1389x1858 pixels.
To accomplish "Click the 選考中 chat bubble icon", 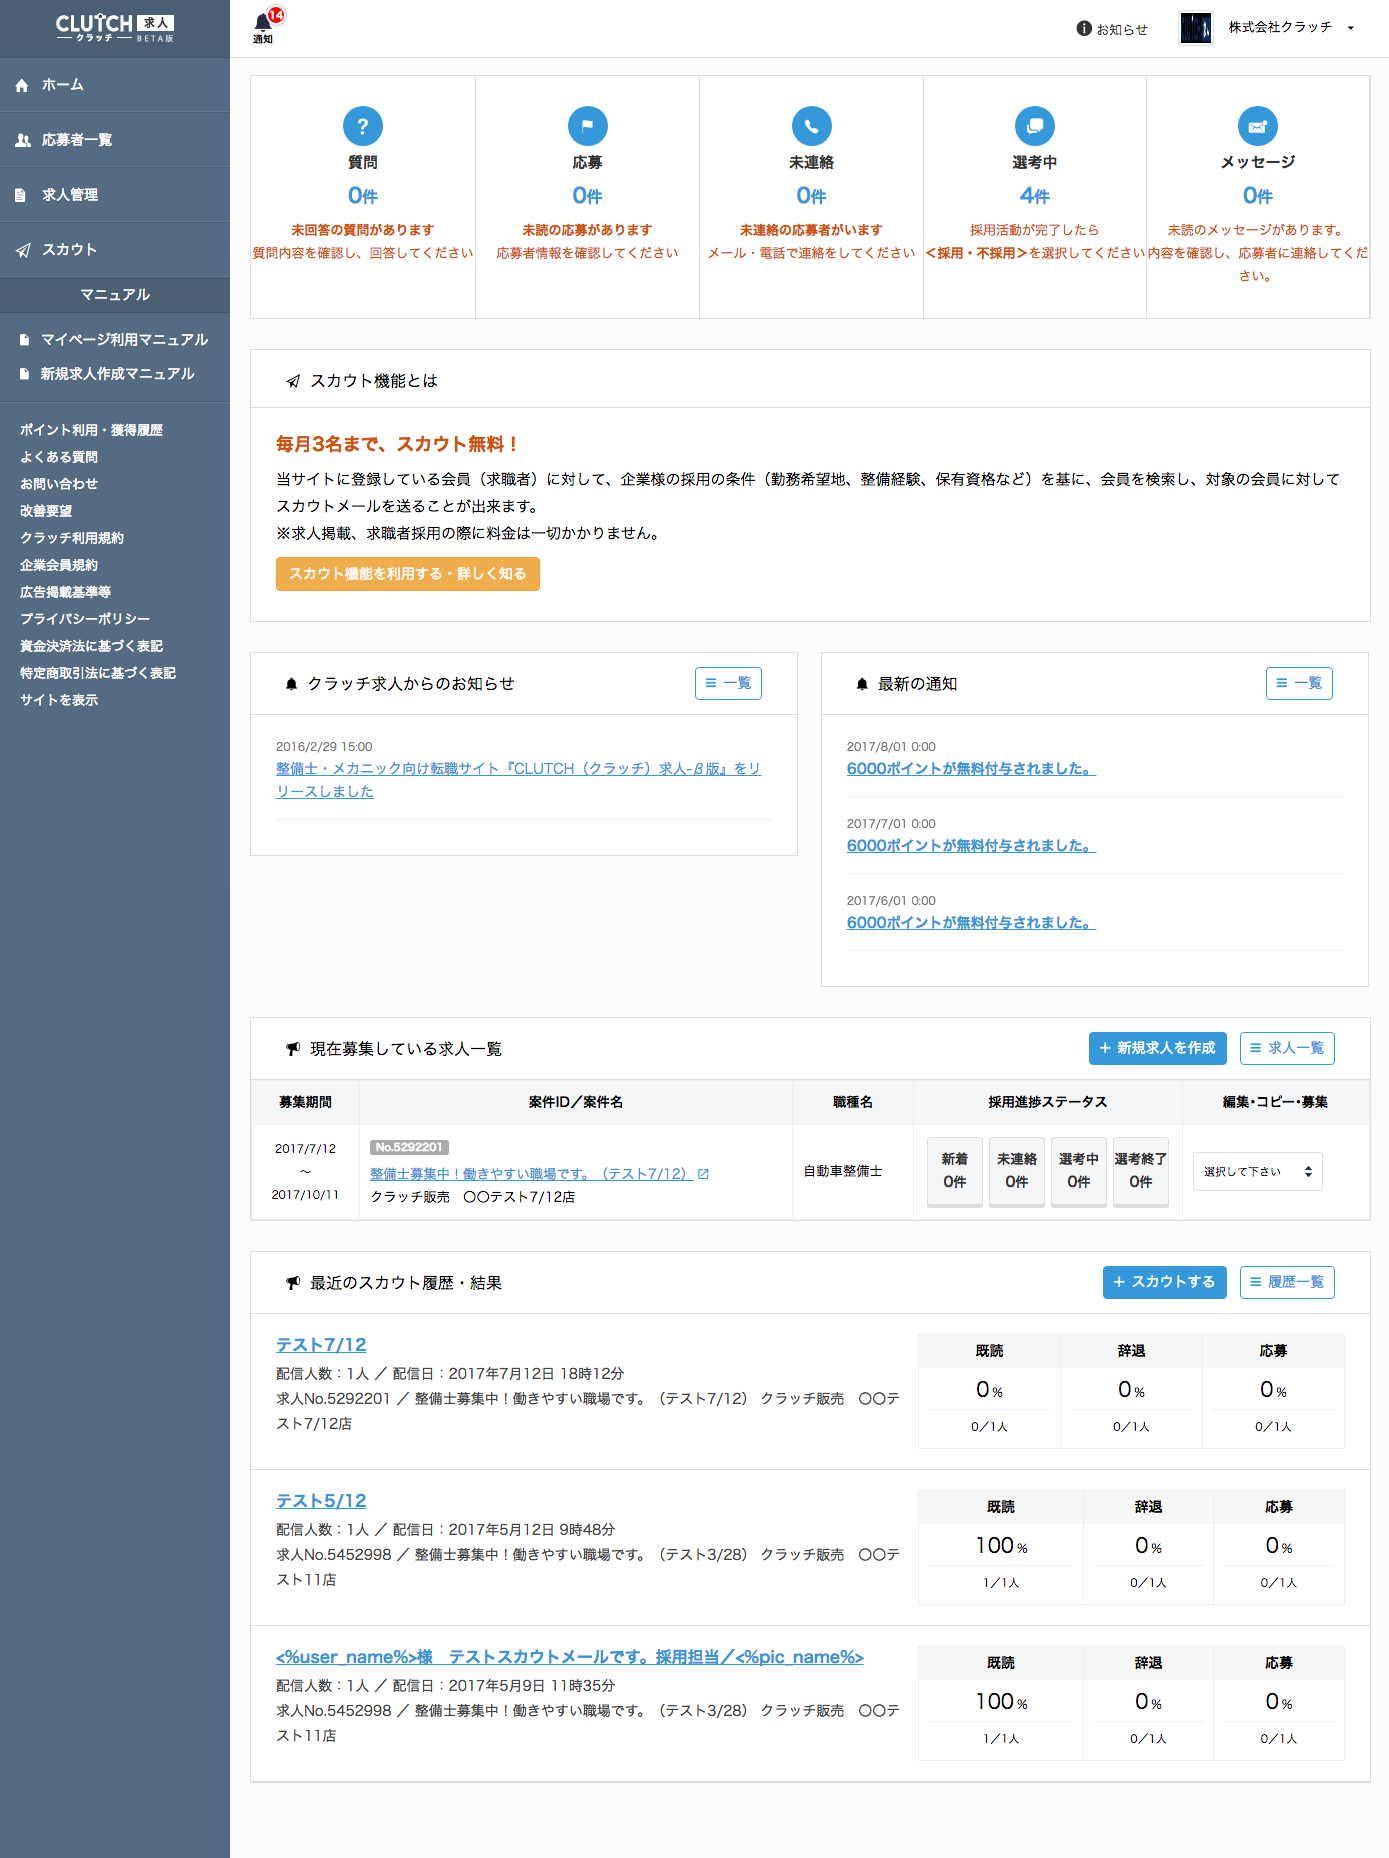I will (x=1034, y=126).
